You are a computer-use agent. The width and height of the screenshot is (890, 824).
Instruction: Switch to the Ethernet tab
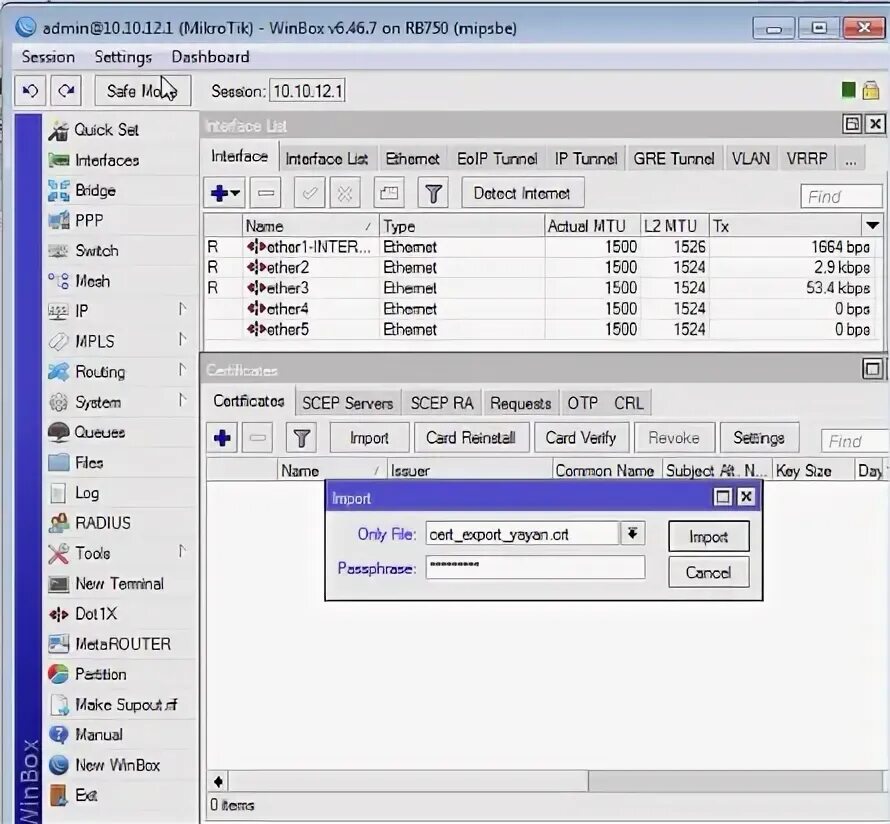[x=412, y=159]
